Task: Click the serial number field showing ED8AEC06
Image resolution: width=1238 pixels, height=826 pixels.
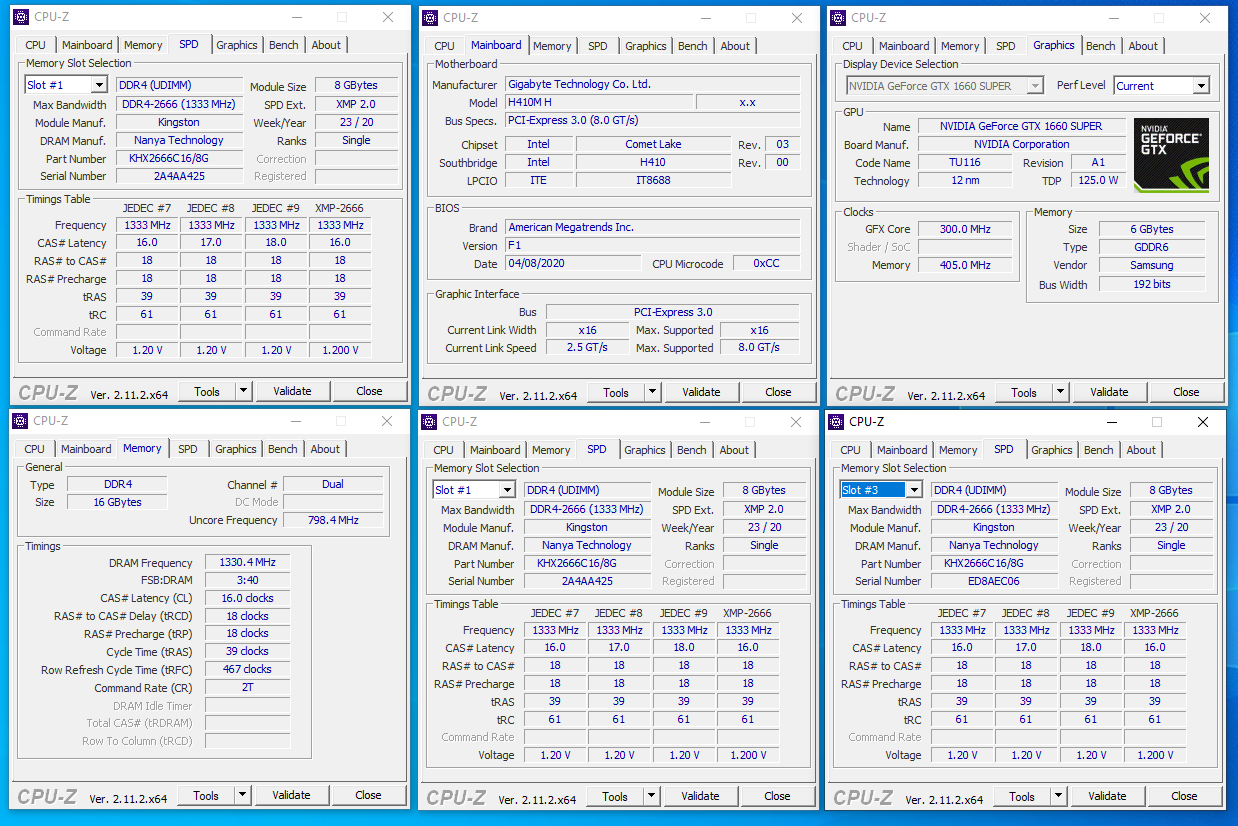Action: pos(993,581)
